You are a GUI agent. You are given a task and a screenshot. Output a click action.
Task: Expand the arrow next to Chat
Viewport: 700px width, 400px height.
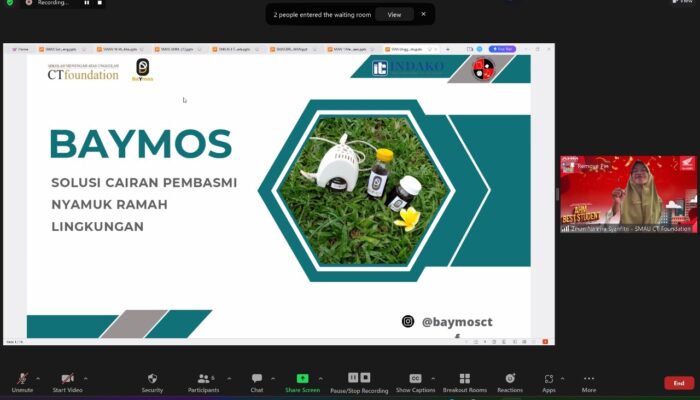(273, 379)
